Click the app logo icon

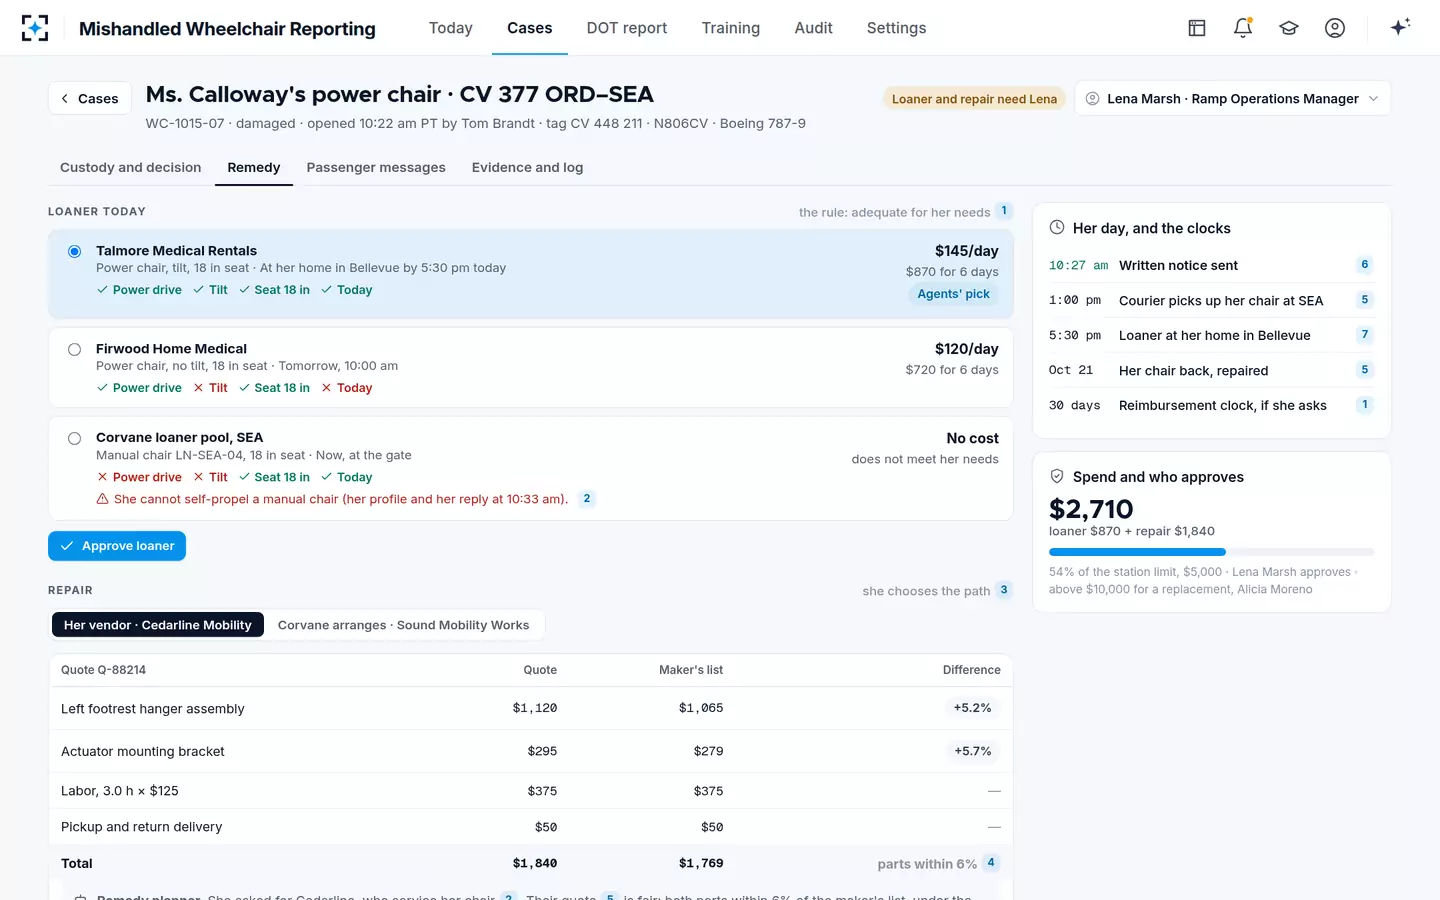[35, 28]
